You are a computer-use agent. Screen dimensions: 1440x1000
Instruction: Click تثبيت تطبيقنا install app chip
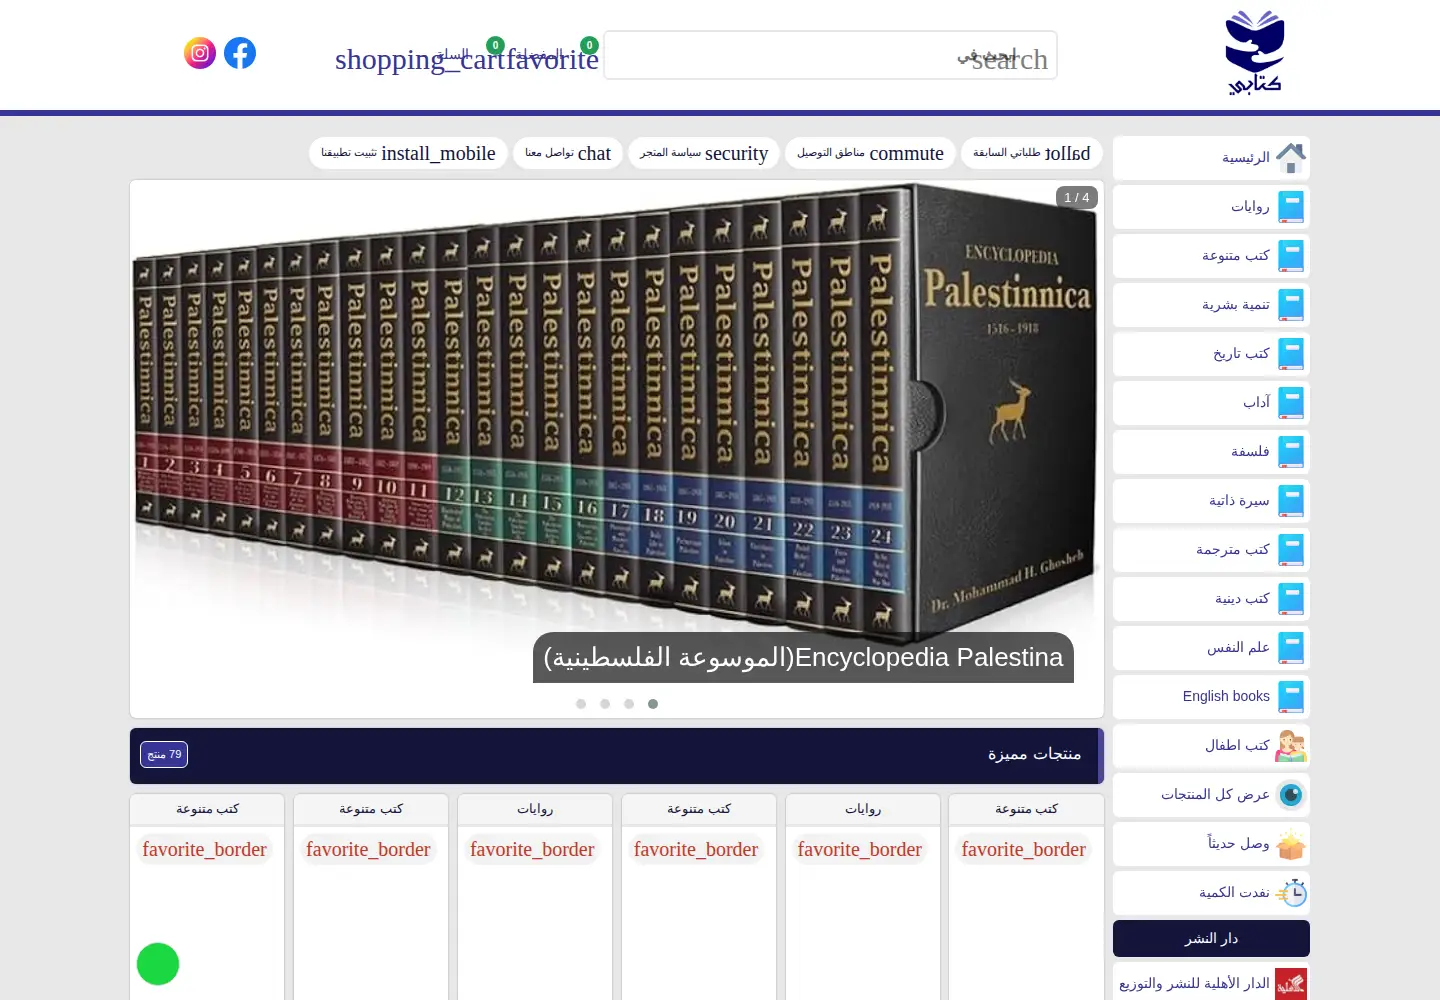point(408,153)
